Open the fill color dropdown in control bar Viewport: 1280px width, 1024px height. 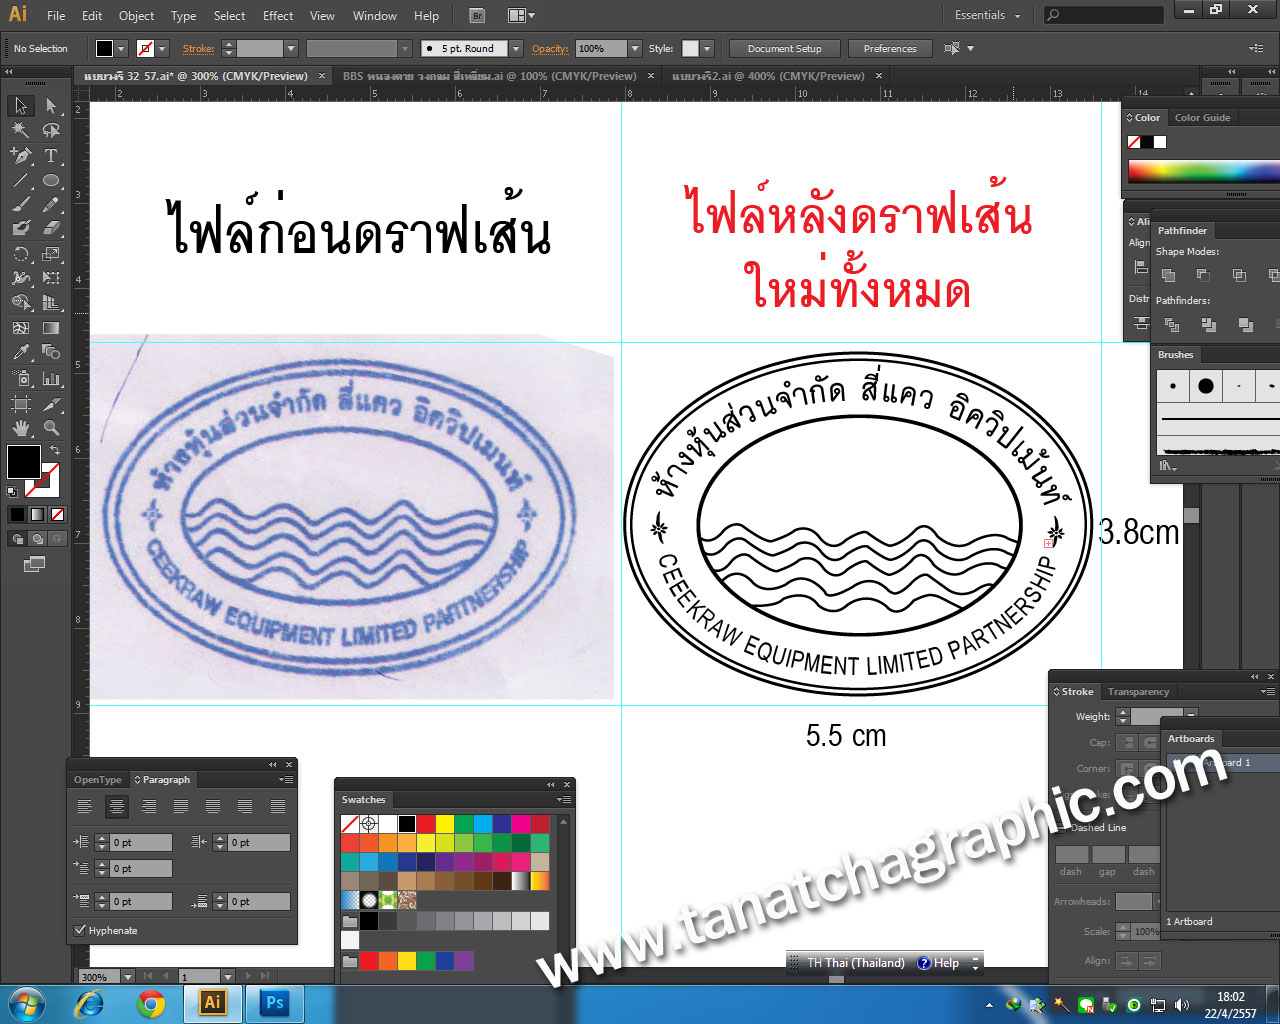pyautogui.click(x=121, y=48)
